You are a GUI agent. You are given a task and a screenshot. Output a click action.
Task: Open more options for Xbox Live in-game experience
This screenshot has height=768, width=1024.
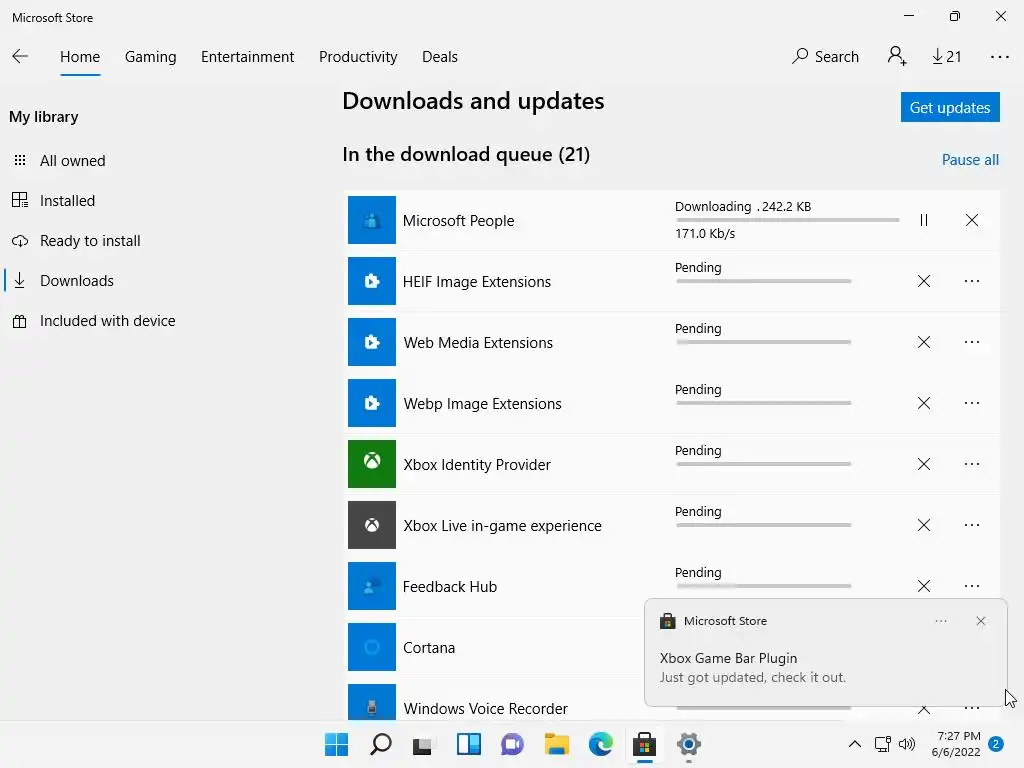[x=972, y=525]
